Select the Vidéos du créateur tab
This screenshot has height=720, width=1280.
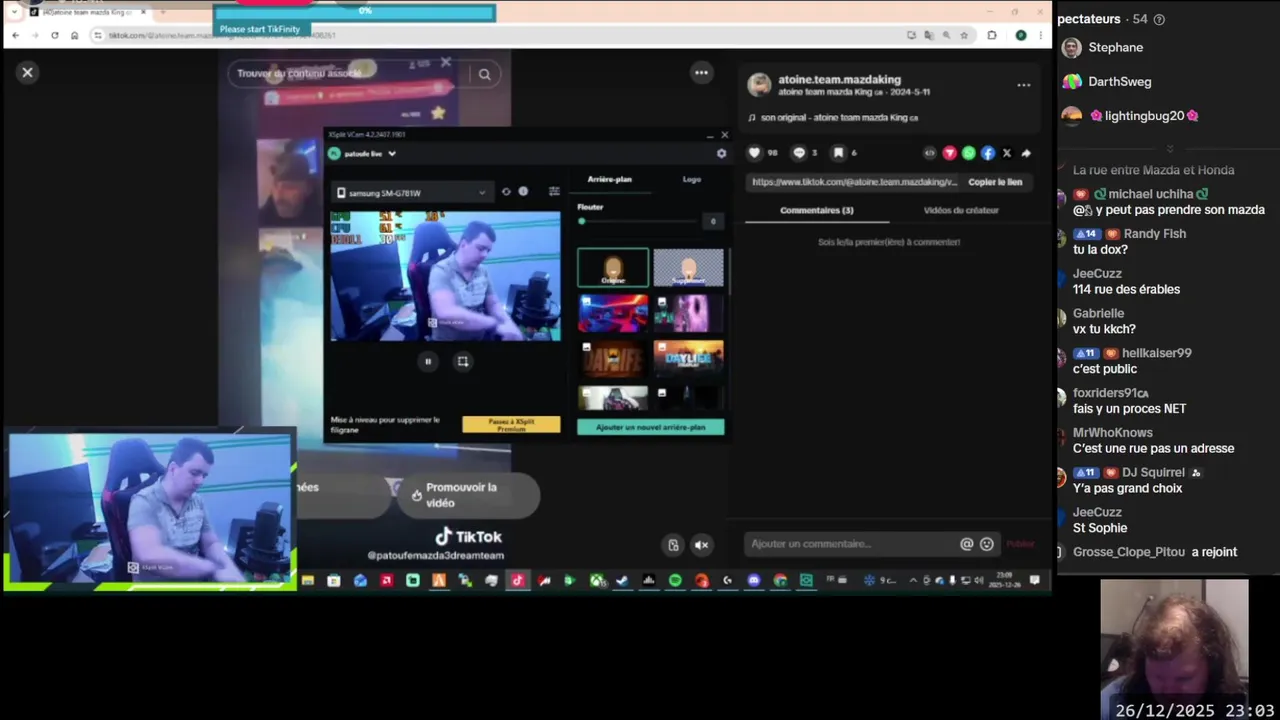[x=961, y=210]
